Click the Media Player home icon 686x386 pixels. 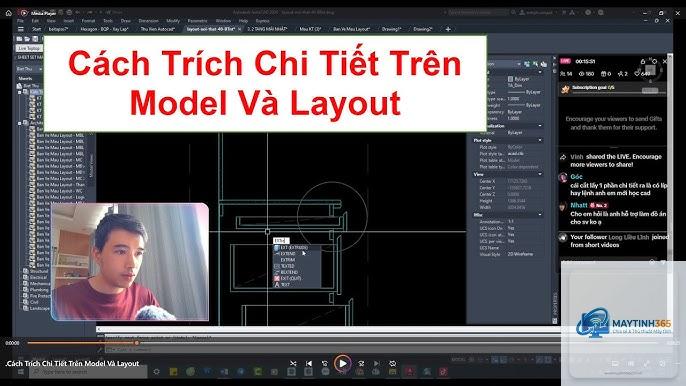coord(8,13)
